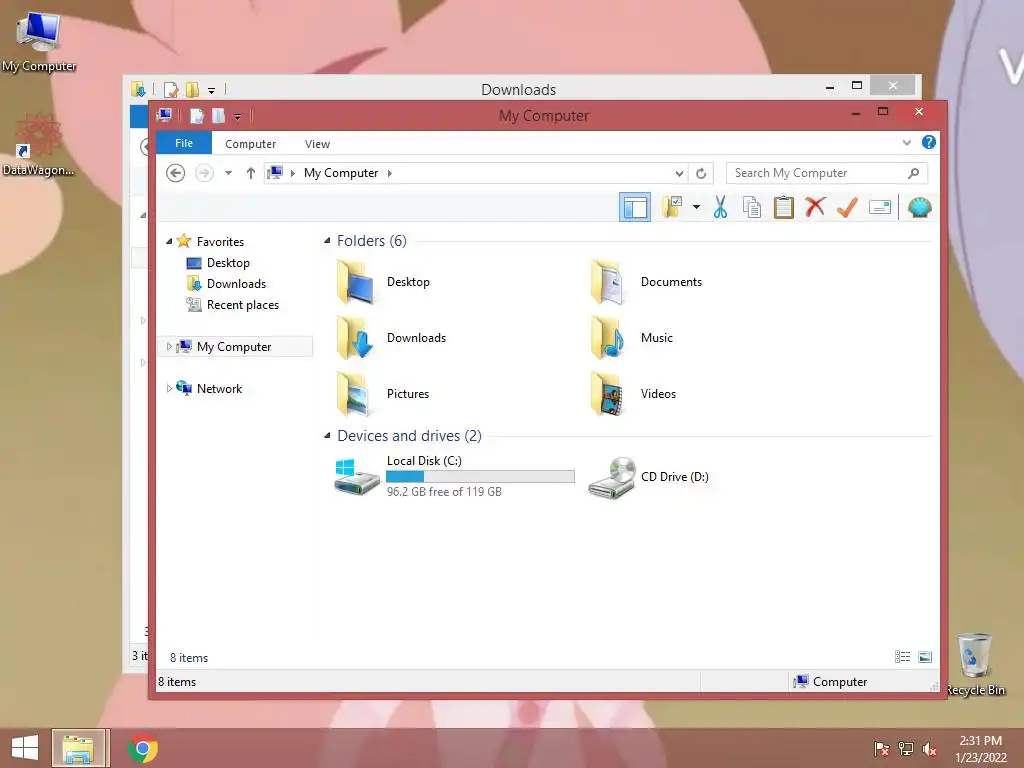Open the File menu tab

184,143
